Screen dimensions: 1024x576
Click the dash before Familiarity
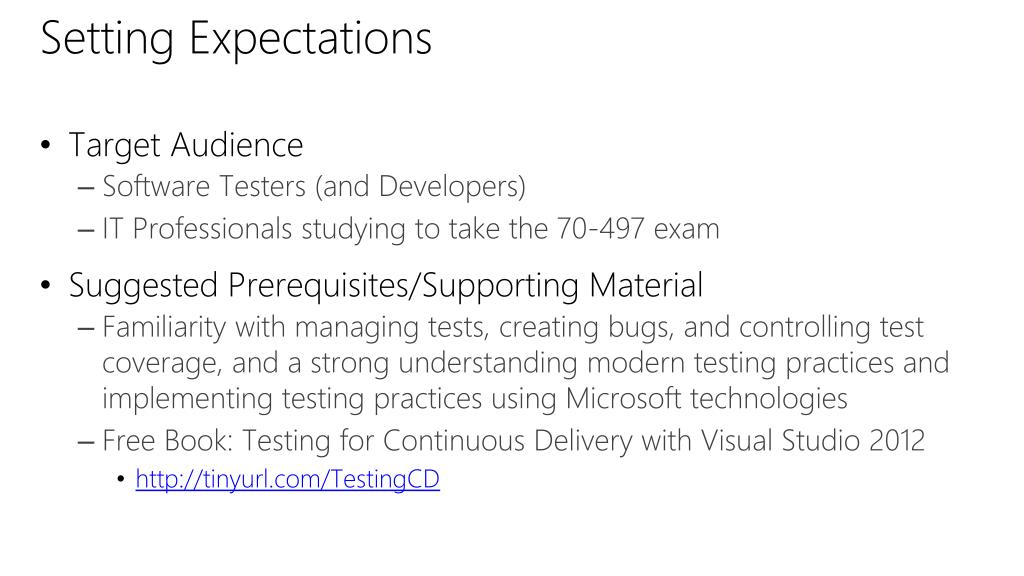[86, 328]
